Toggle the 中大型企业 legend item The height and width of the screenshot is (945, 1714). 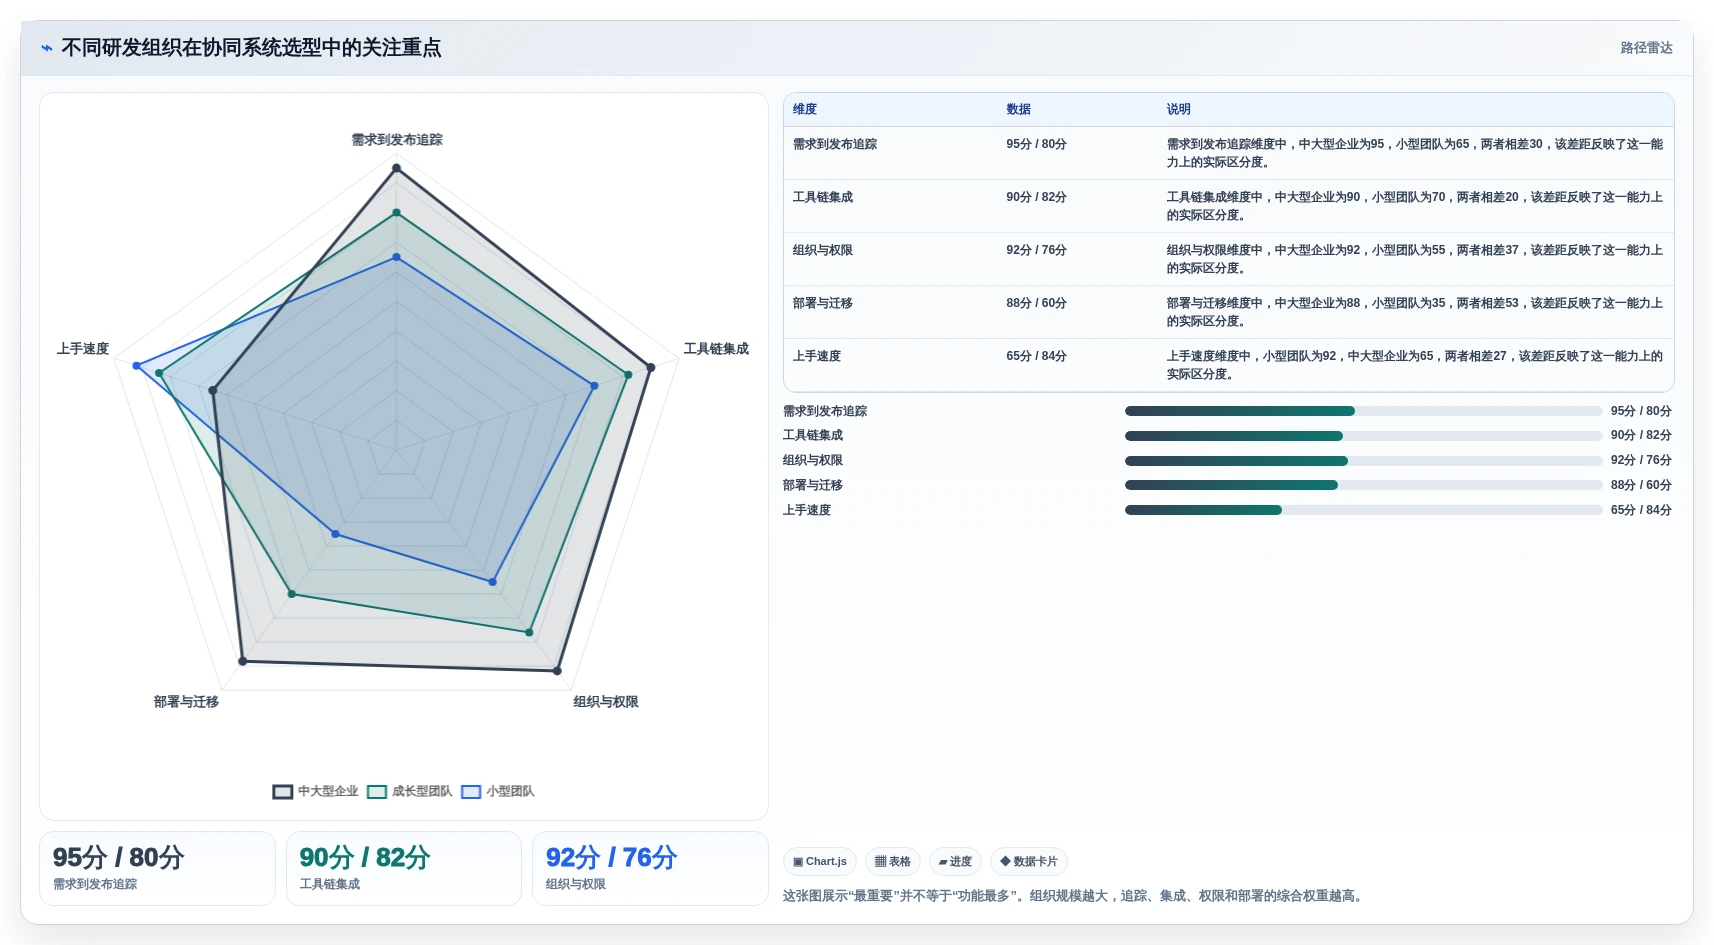point(315,791)
